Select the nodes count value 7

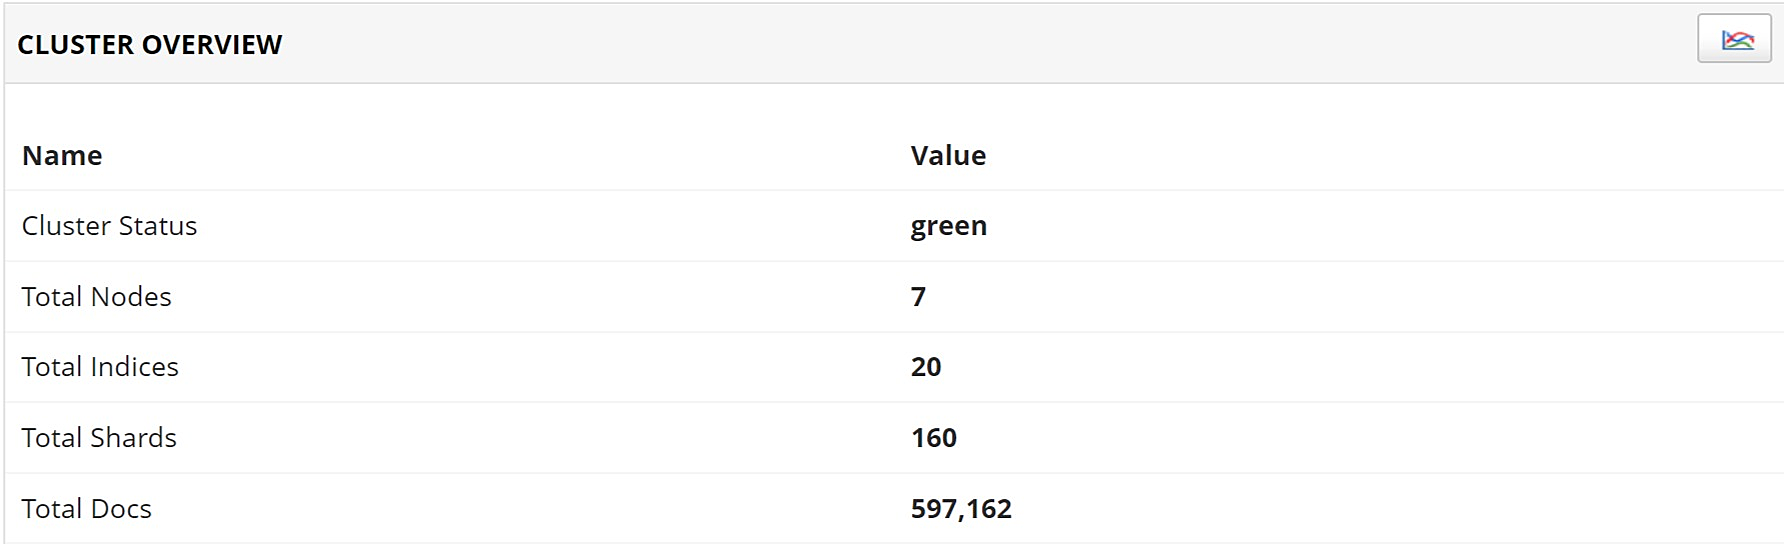point(918,297)
